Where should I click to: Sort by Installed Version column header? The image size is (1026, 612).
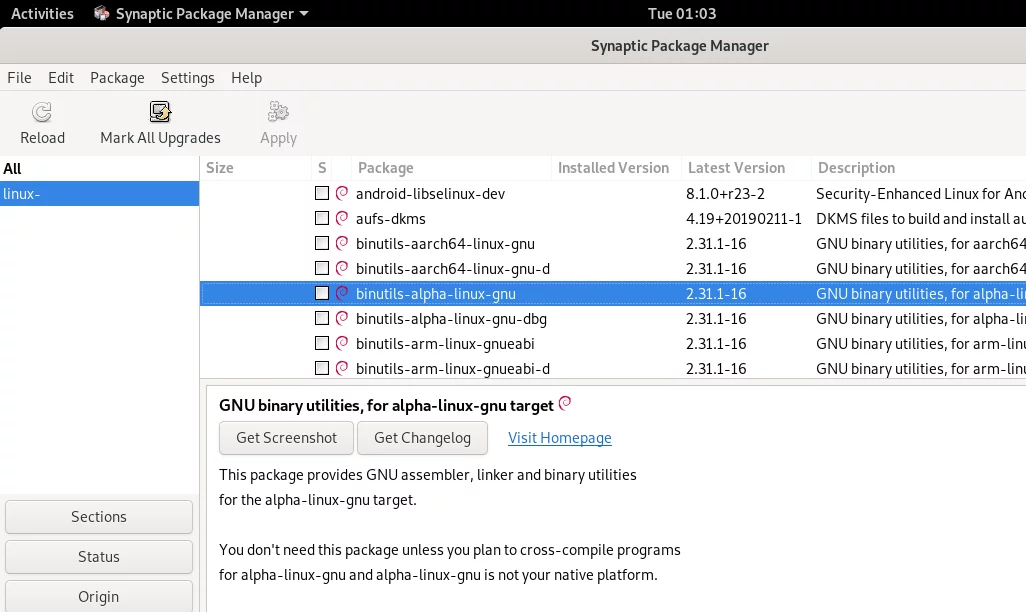pyautogui.click(x=616, y=168)
